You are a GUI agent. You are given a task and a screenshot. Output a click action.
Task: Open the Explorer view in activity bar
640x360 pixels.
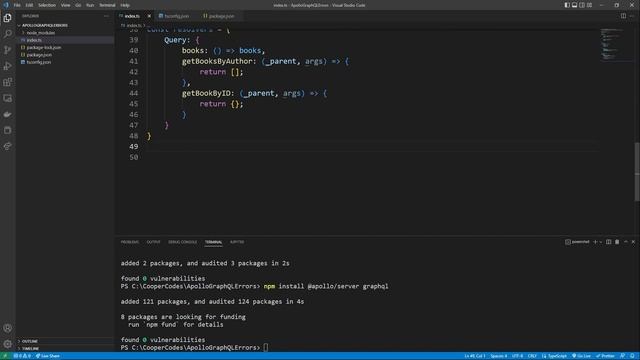(7, 18)
